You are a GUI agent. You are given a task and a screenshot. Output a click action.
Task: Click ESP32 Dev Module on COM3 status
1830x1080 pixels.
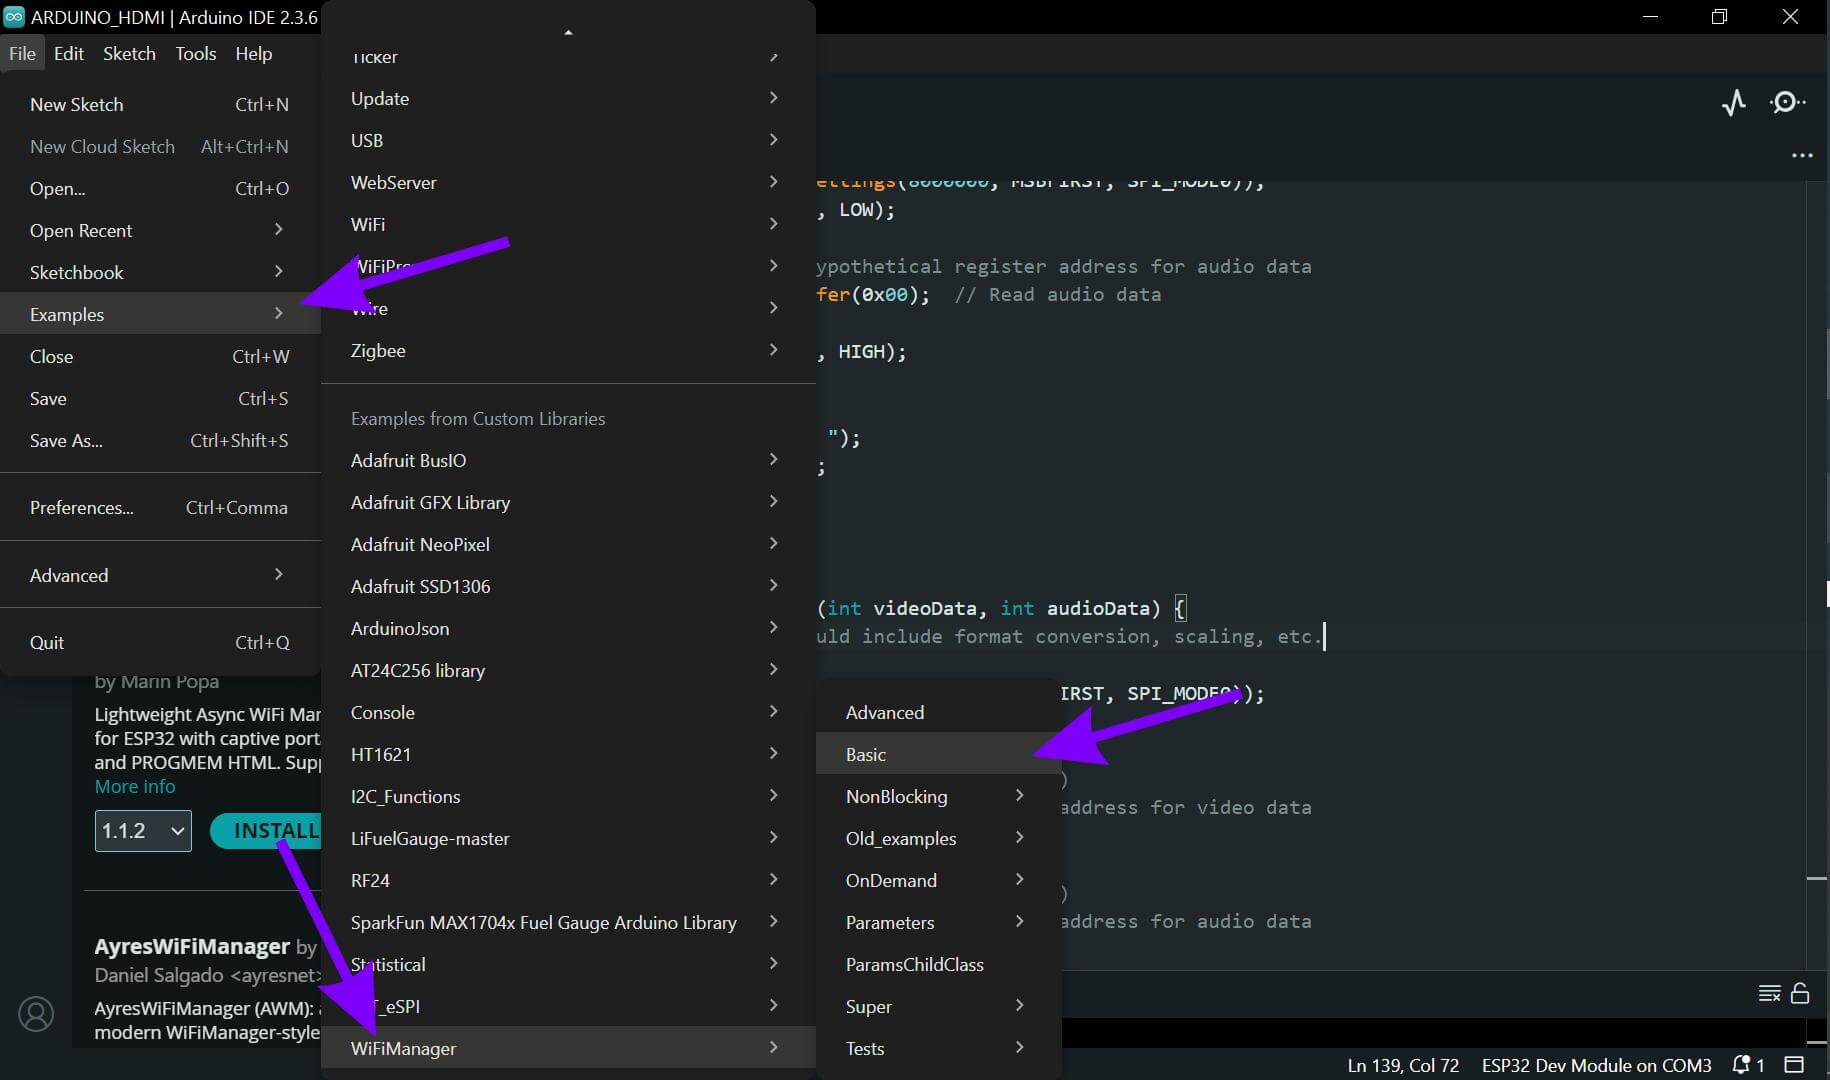1596,1065
